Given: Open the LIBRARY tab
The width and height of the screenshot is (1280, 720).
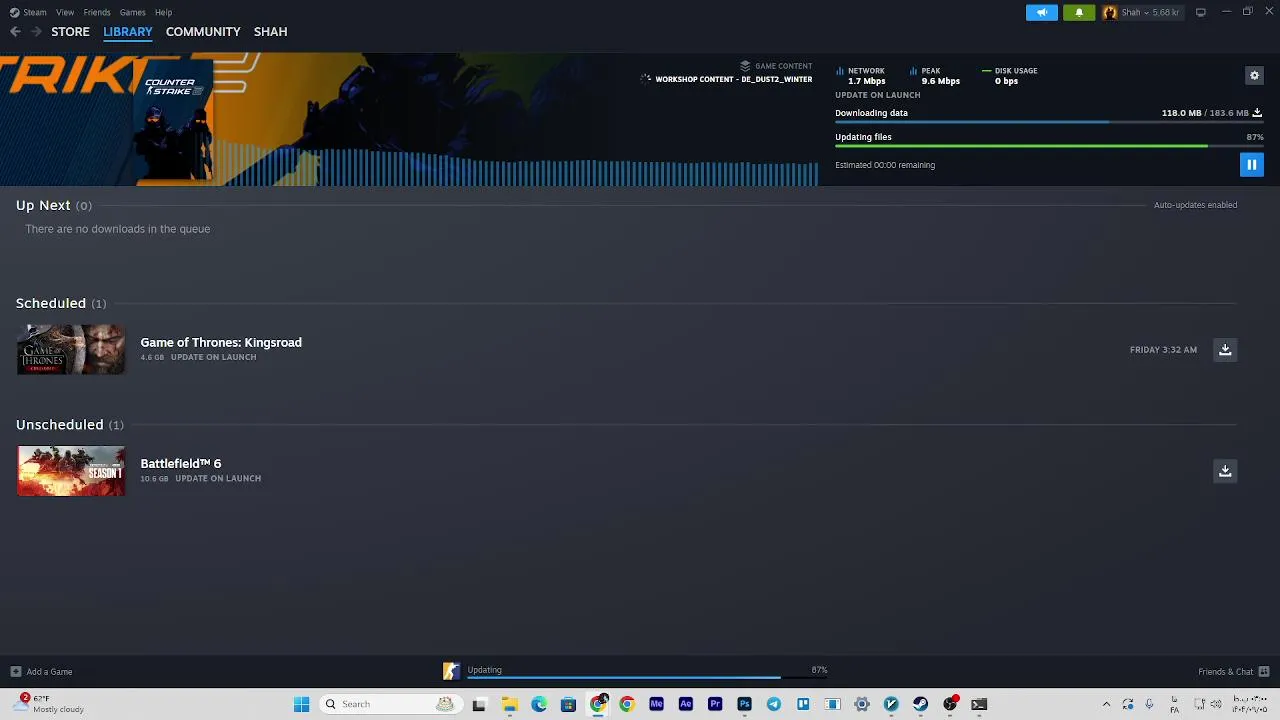Looking at the screenshot, I should 128,32.
